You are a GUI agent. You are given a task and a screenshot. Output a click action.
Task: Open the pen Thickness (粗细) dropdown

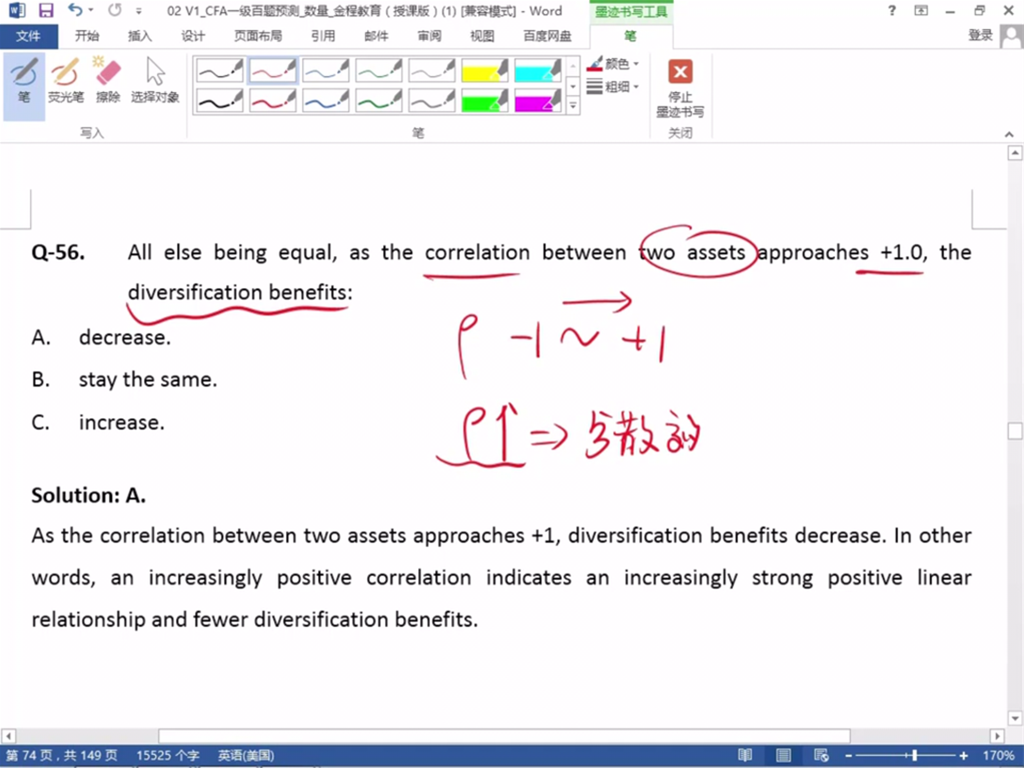coord(613,87)
